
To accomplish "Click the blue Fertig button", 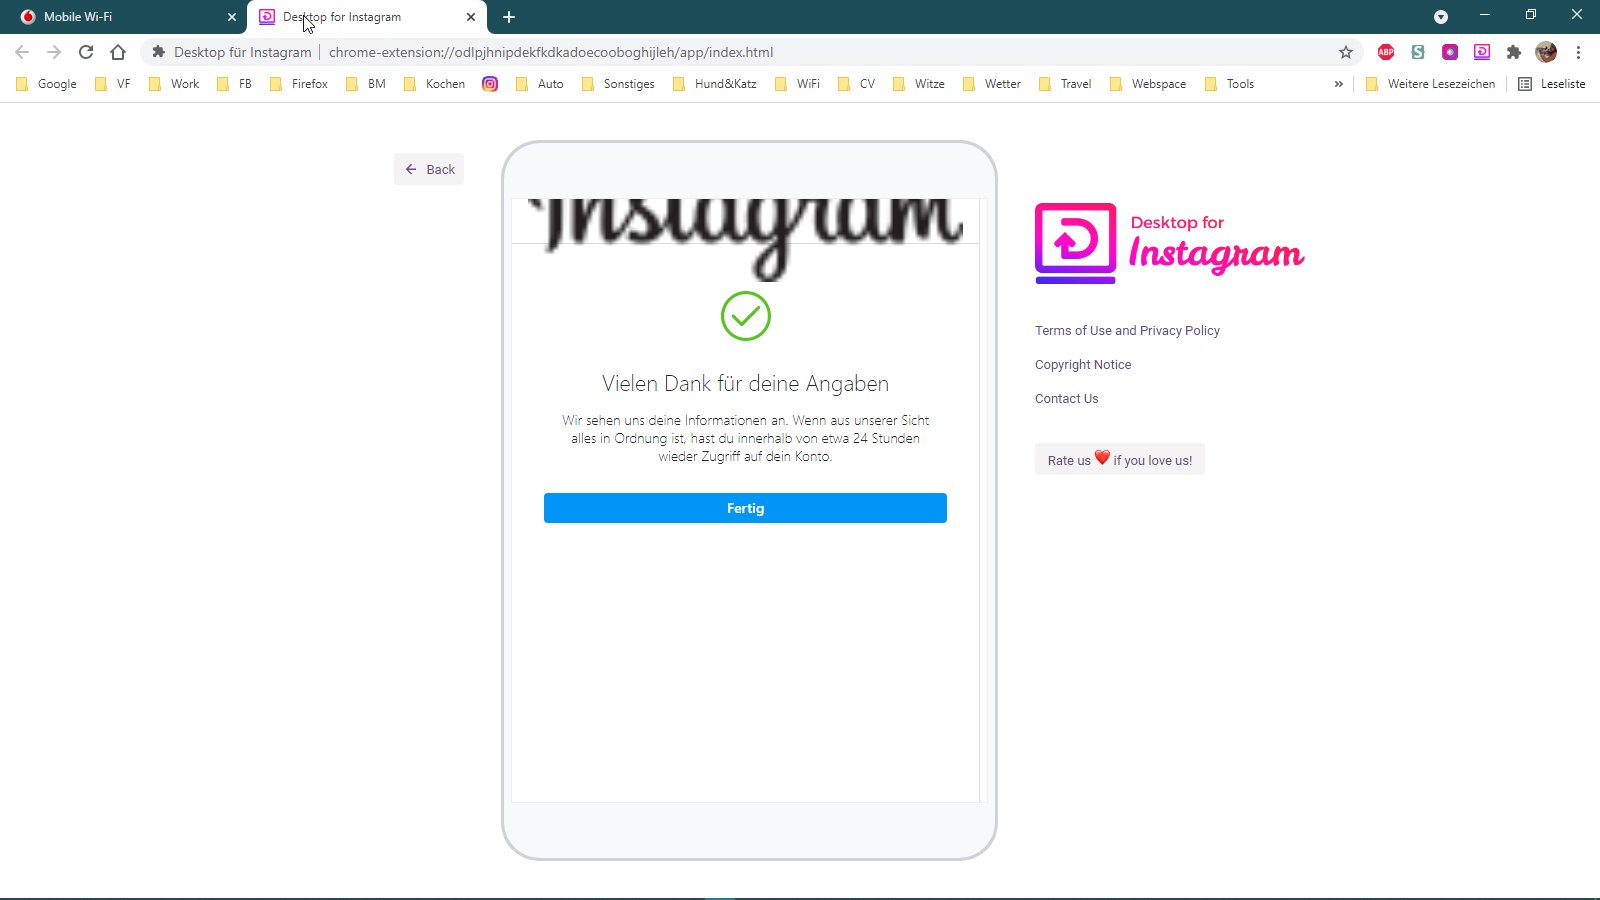I will coord(745,508).
